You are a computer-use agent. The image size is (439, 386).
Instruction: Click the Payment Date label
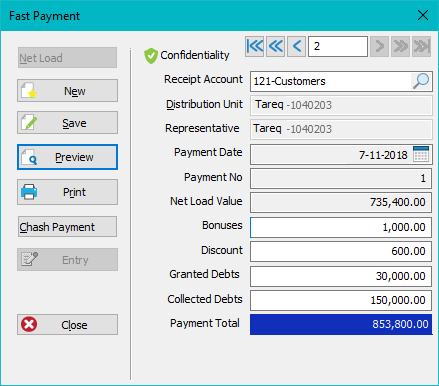coord(208,152)
